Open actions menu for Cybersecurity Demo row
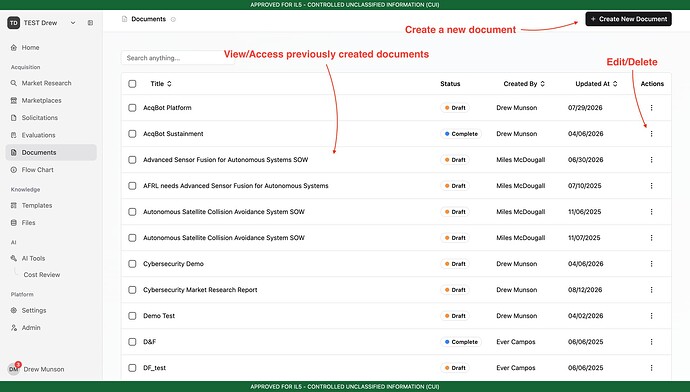690x392 pixels. (651, 264)
